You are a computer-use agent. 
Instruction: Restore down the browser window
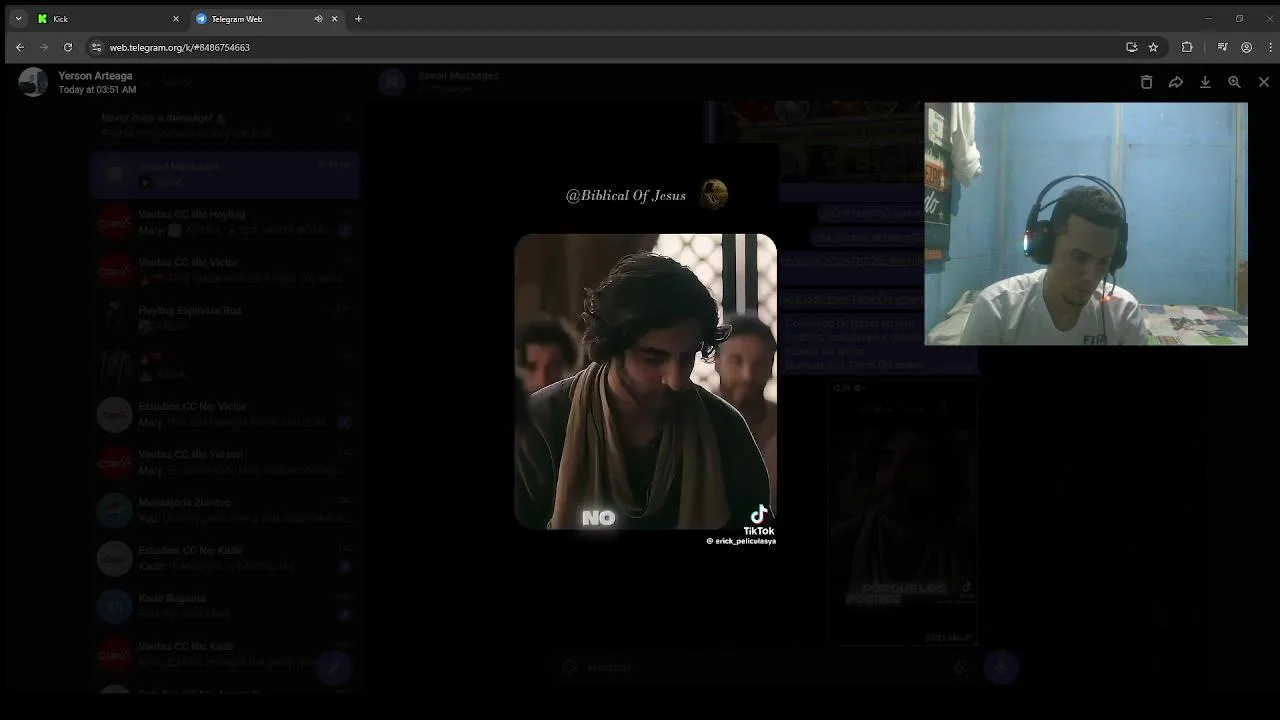tap(1239, 18)
